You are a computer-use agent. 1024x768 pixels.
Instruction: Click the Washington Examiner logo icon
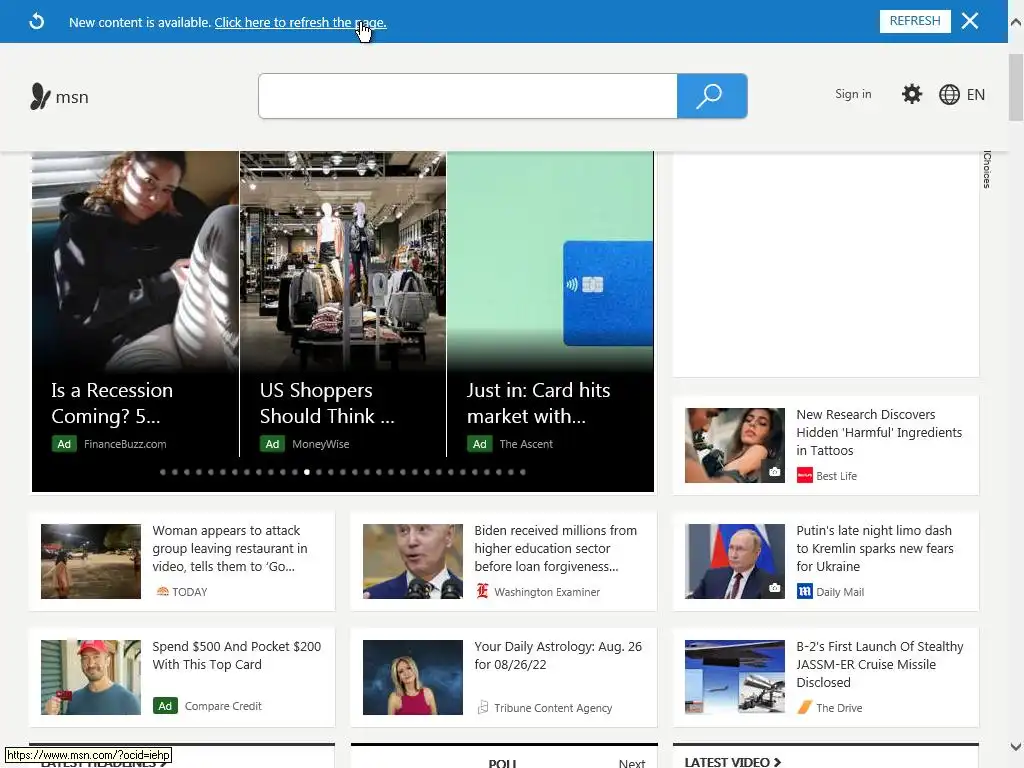(x=483, y=591)
